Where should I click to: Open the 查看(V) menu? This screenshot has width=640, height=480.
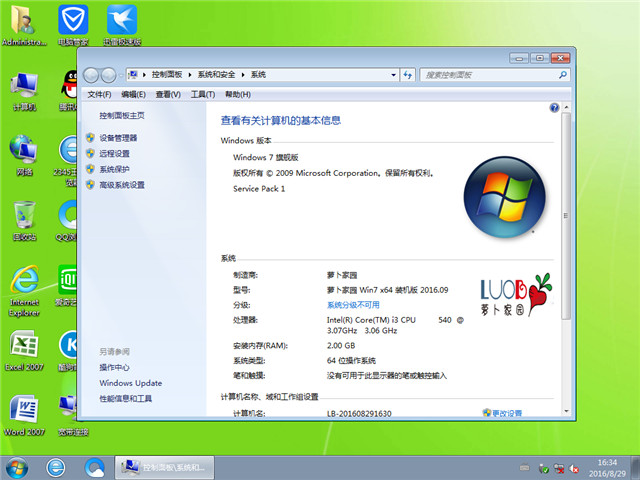pyautogui.click(x=168, y=94)
